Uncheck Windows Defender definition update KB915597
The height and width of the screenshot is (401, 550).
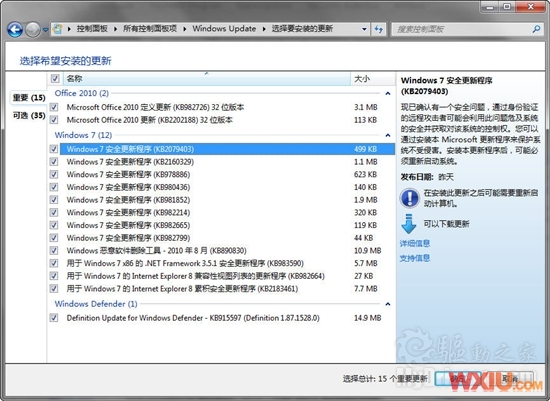point(54,318)
